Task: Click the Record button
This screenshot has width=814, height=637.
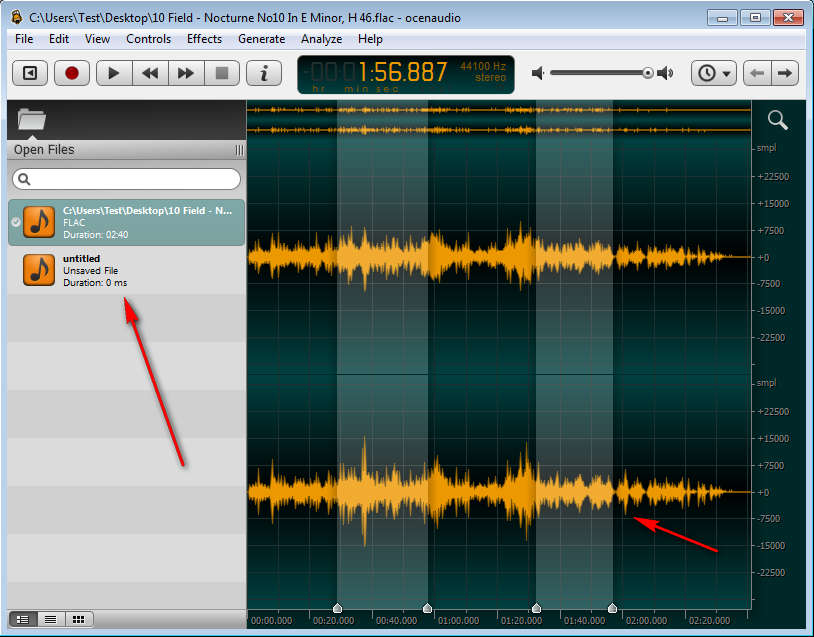Action: (71, 73)
